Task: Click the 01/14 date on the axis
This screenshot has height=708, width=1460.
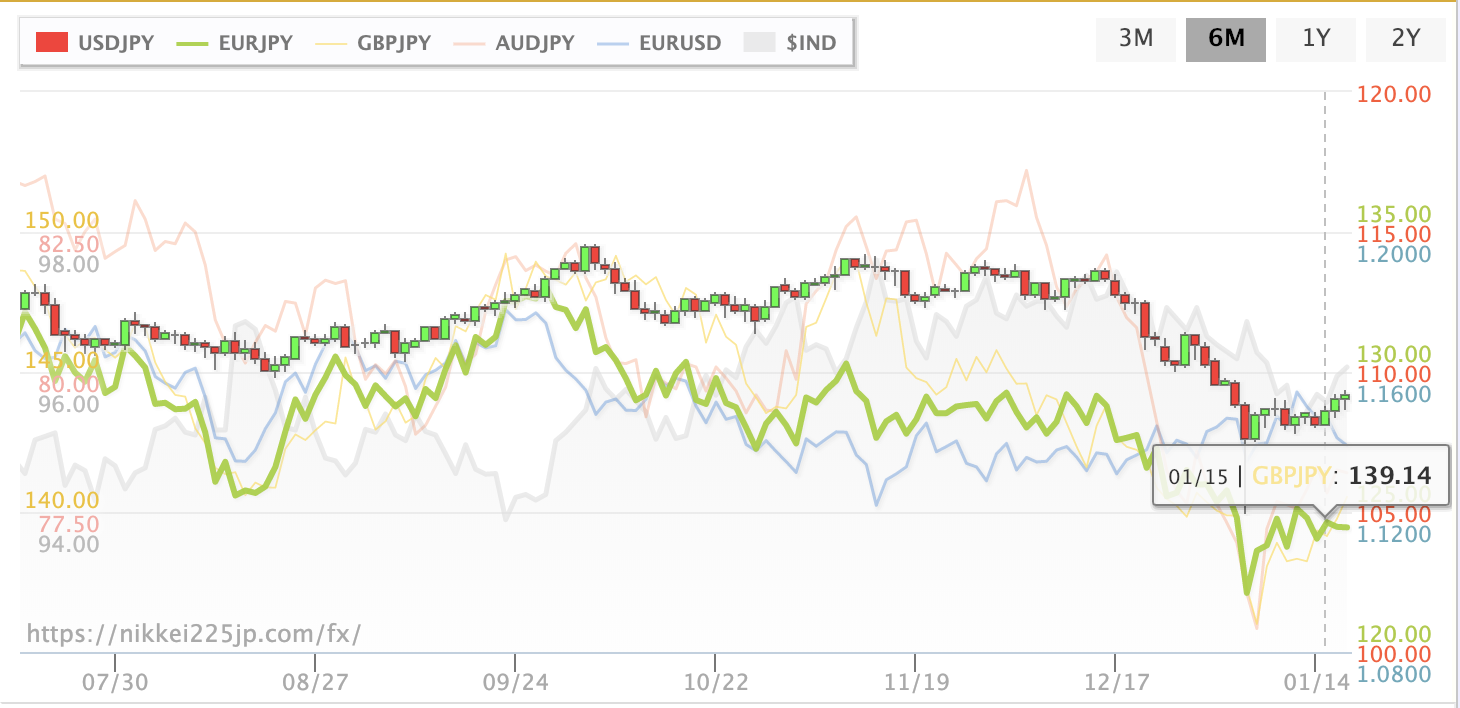Action: [x=1316, y=682]
